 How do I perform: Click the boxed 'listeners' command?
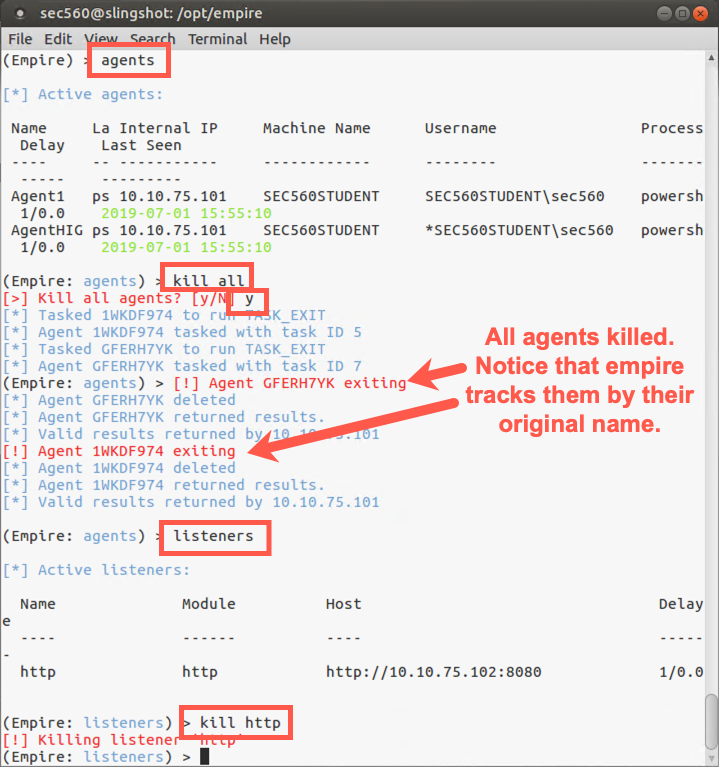click(x=215, y=536)
